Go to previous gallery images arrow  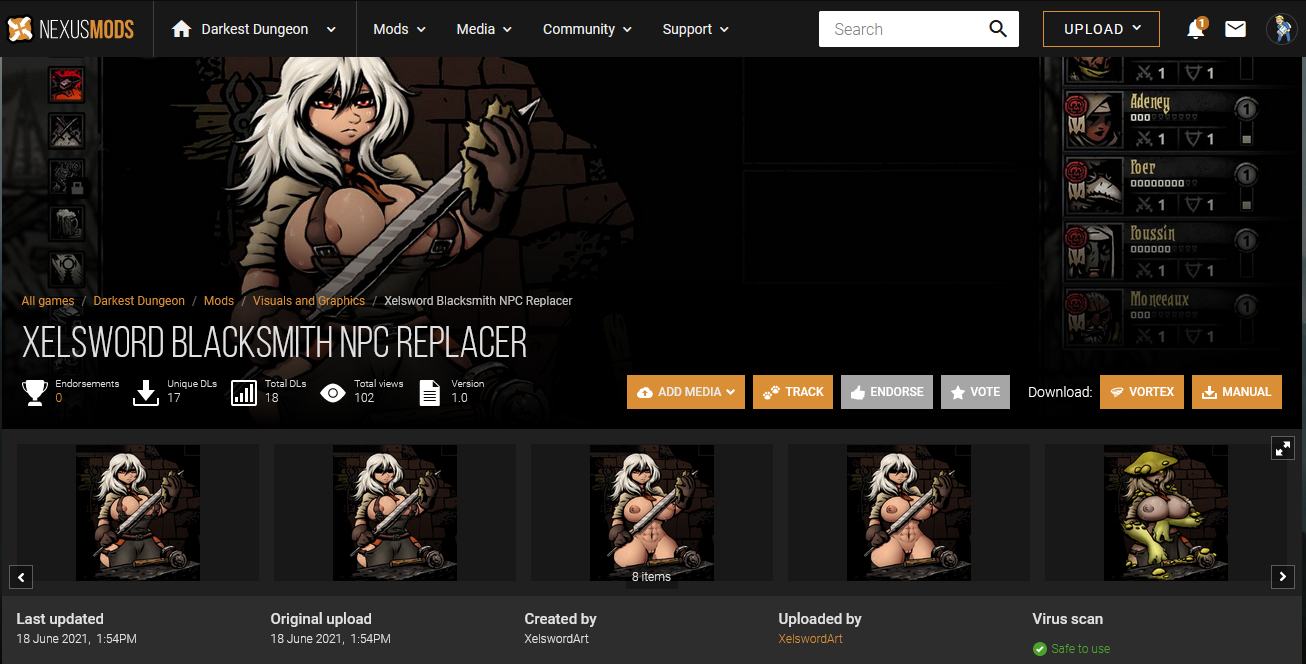(x=21, y=577)
